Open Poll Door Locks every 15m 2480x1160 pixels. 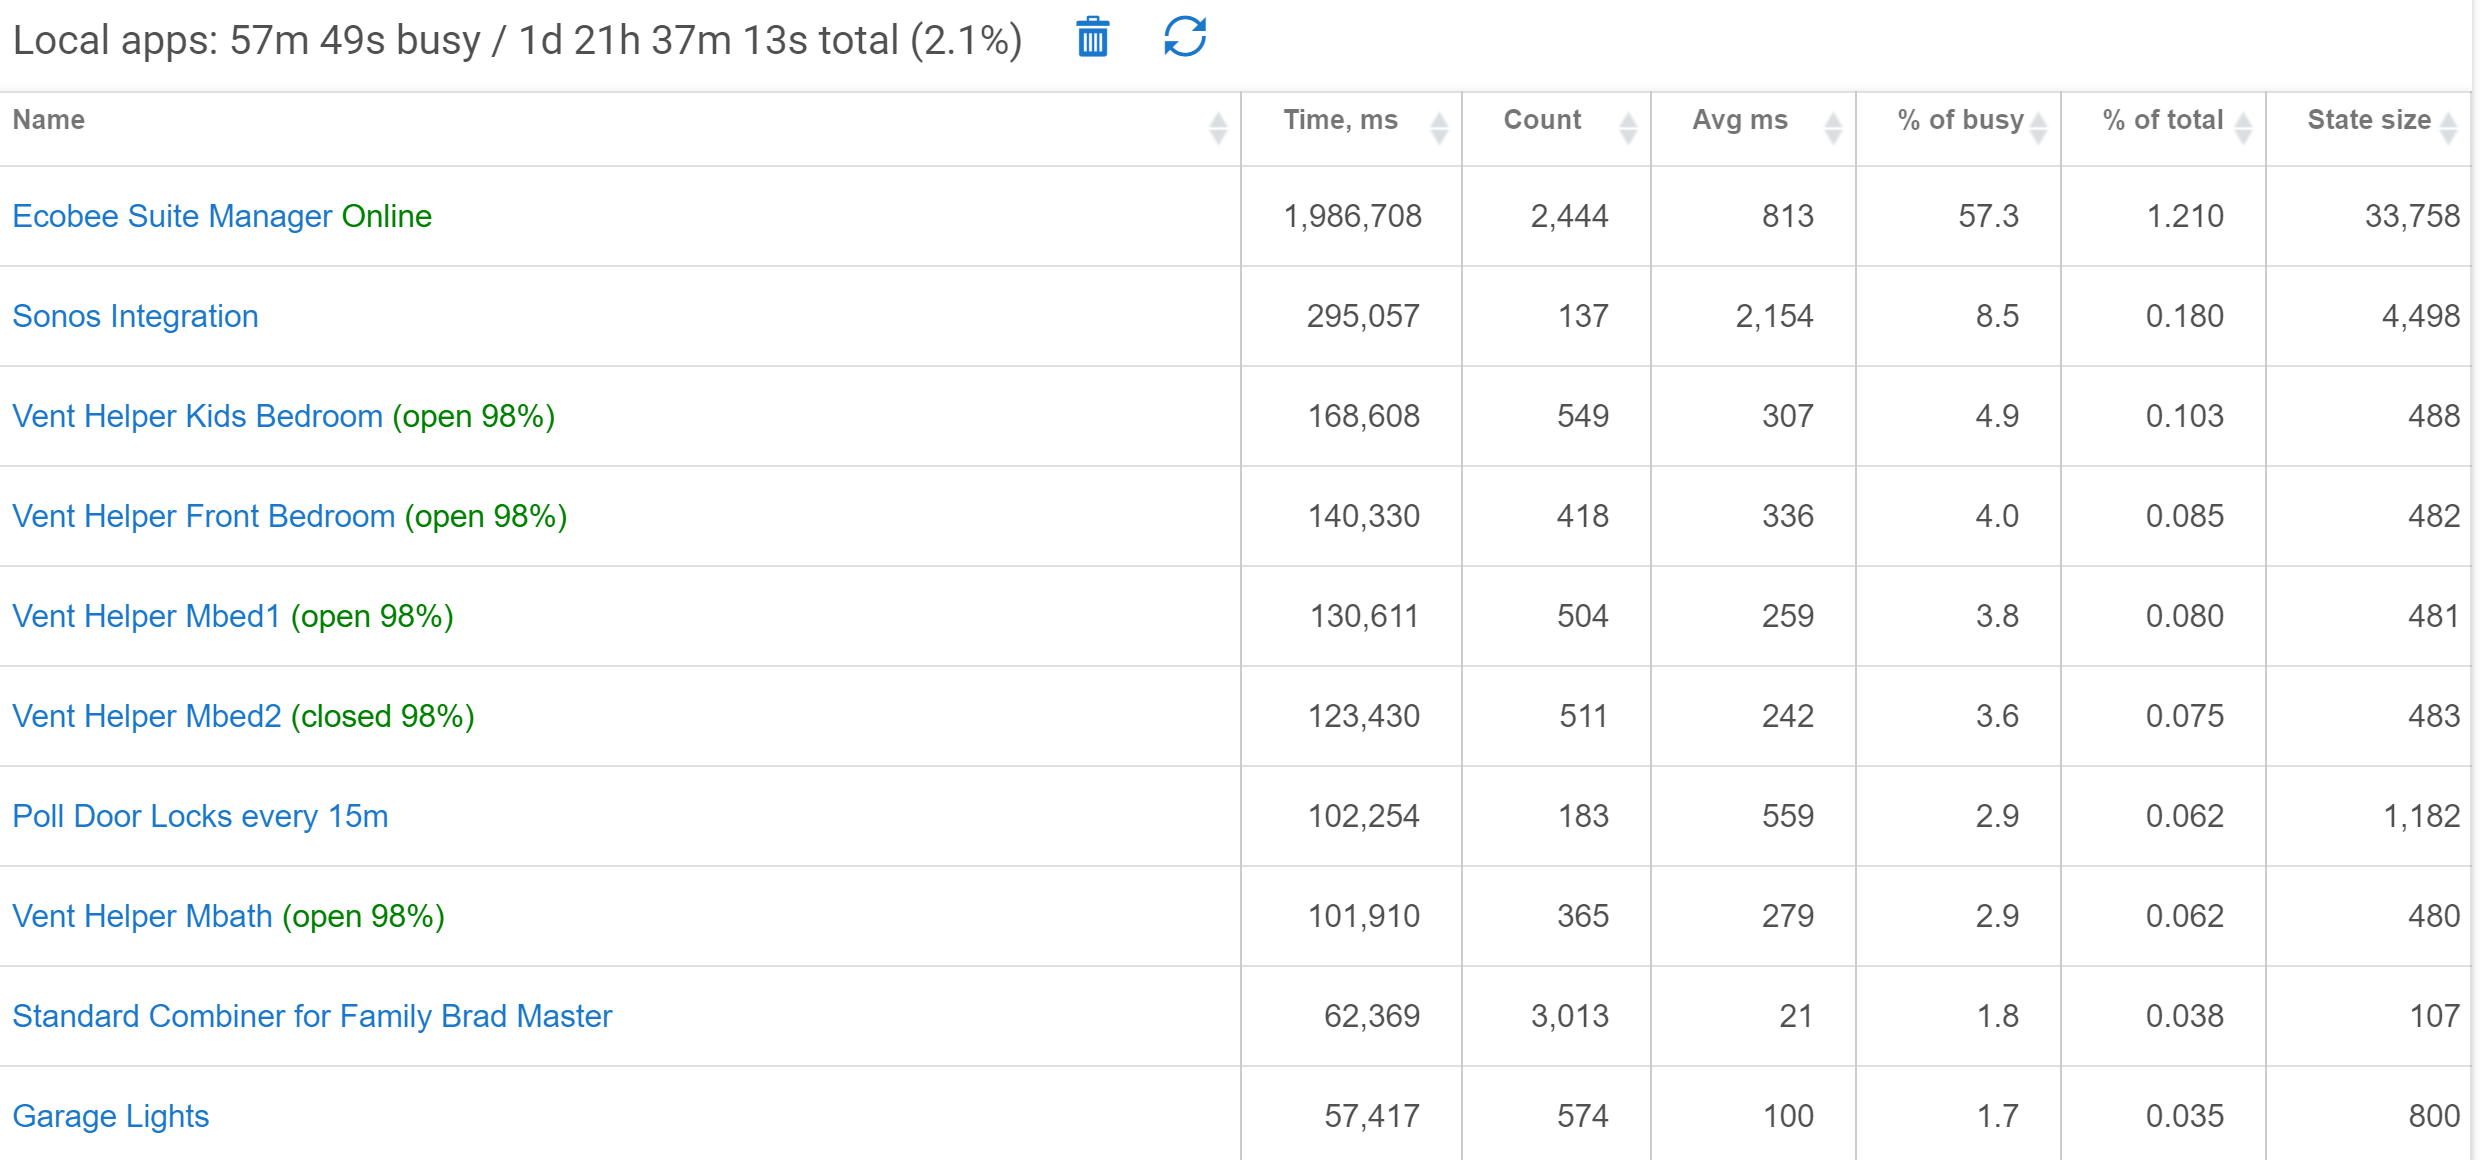click(200, 816)
